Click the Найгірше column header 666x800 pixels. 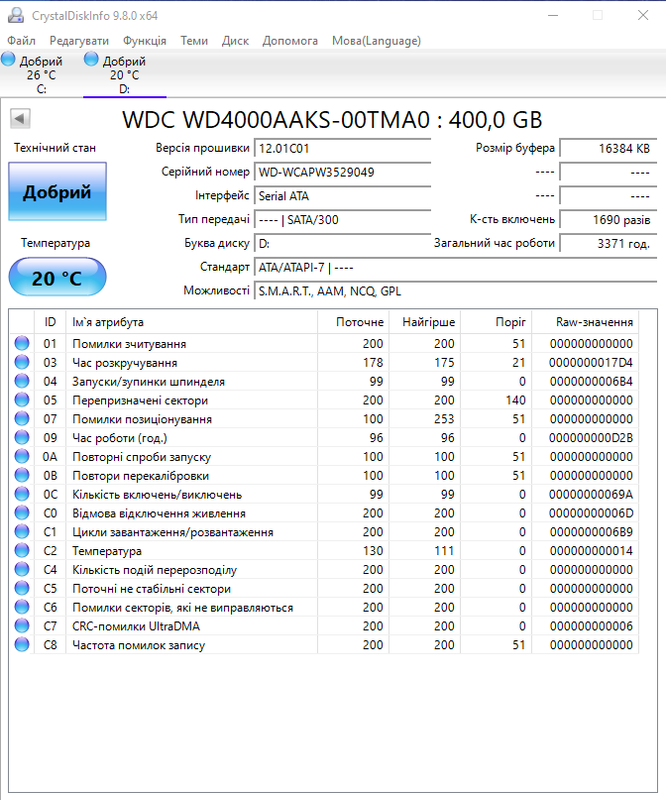point(425,322)
